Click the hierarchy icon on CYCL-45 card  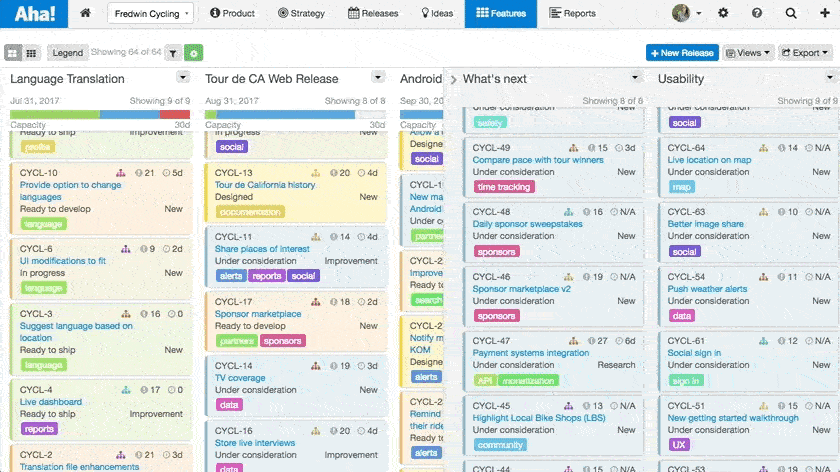pyautogui.click(x=568, y=406)
